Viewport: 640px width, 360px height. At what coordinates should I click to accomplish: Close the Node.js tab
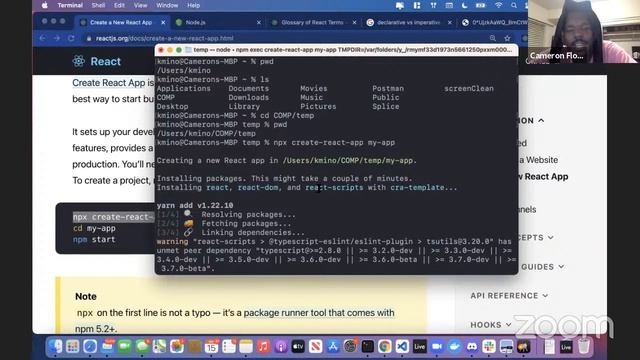coord(259,22)
